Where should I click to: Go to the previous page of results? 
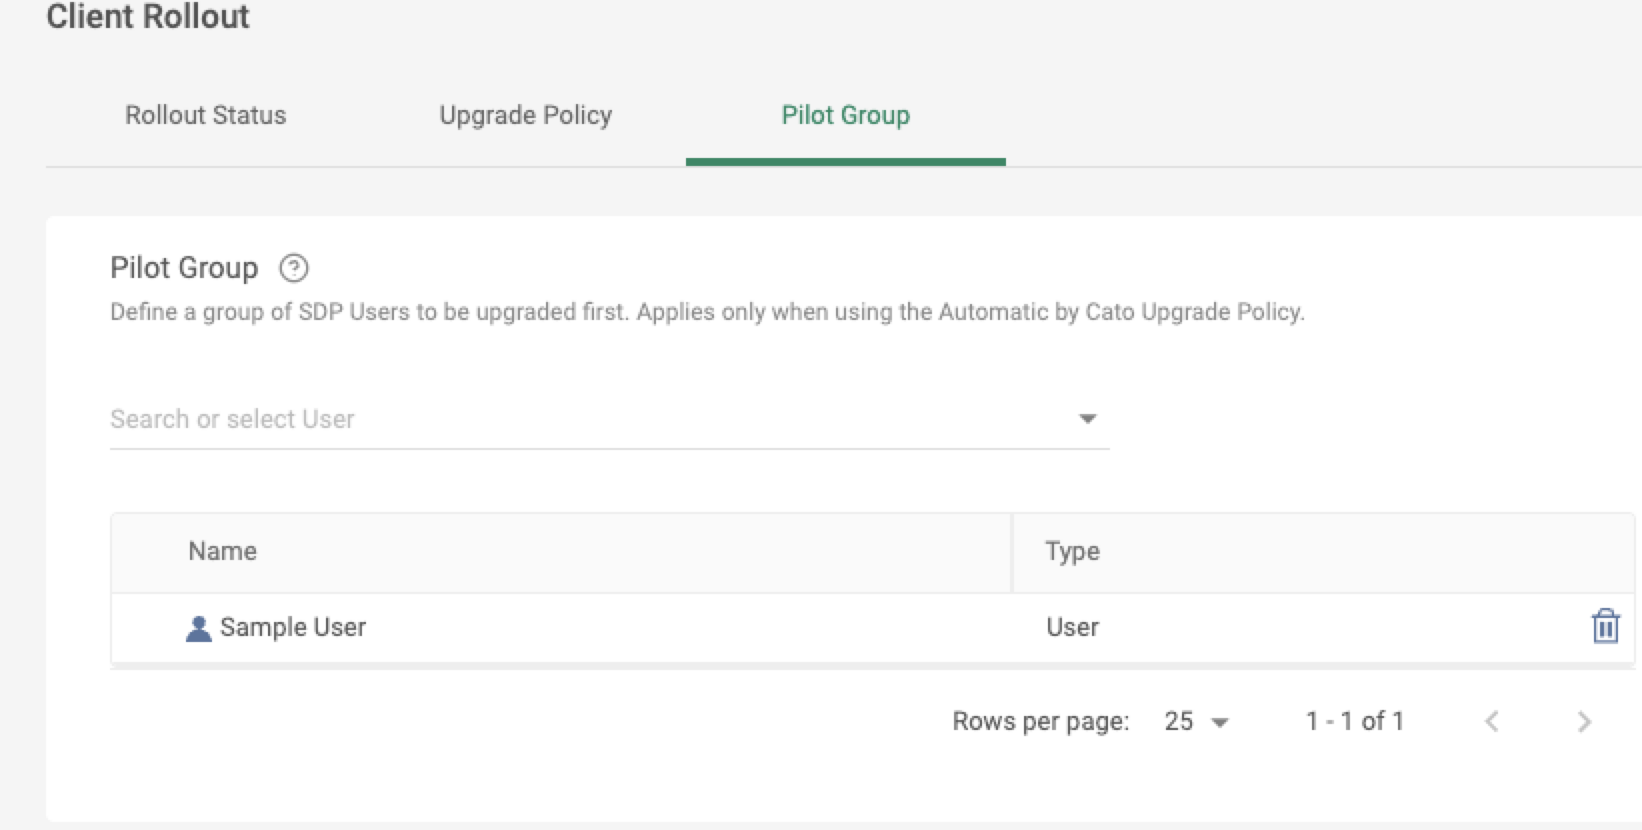(x=1492, y=721)
